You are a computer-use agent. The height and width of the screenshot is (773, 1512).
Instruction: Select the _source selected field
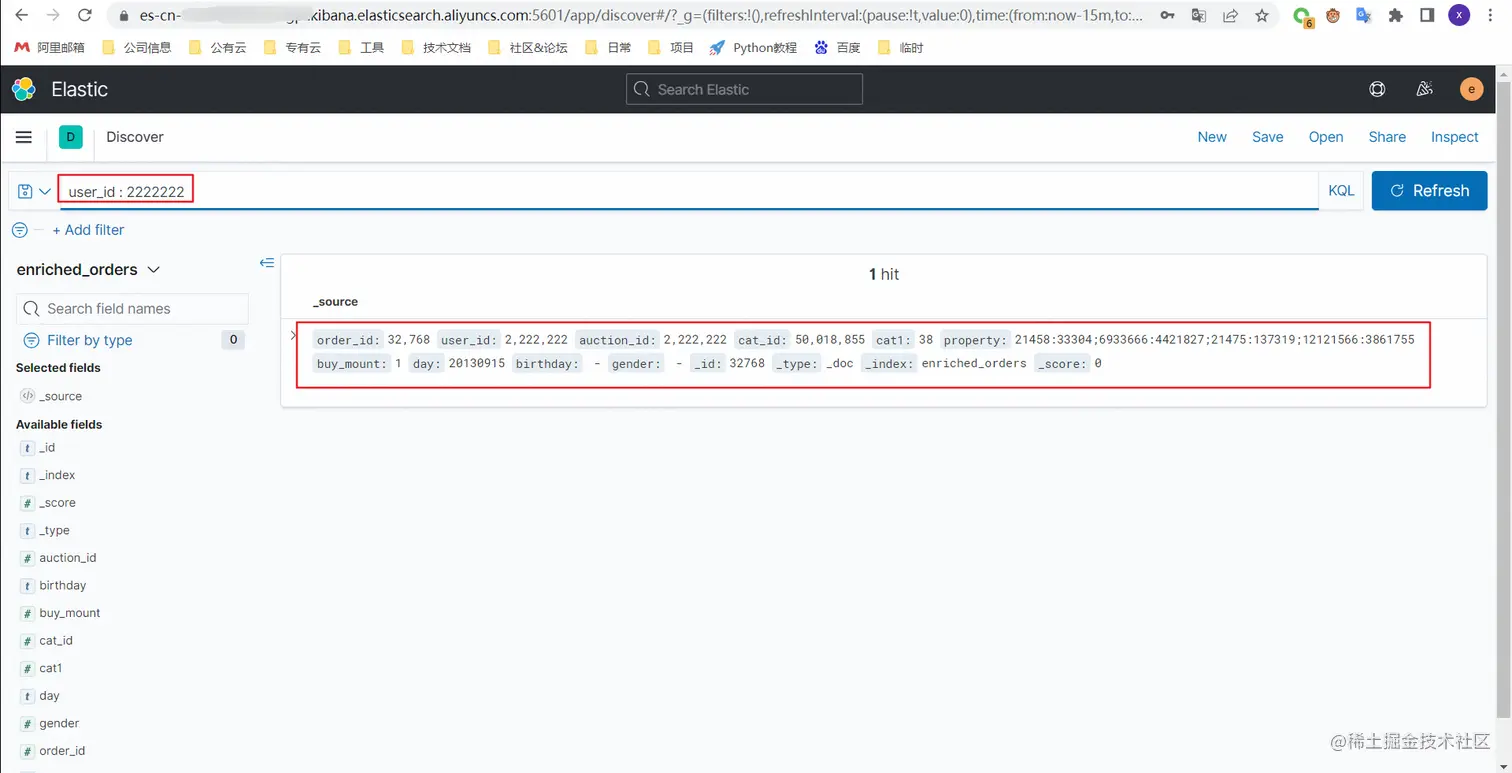coord(60,396)
